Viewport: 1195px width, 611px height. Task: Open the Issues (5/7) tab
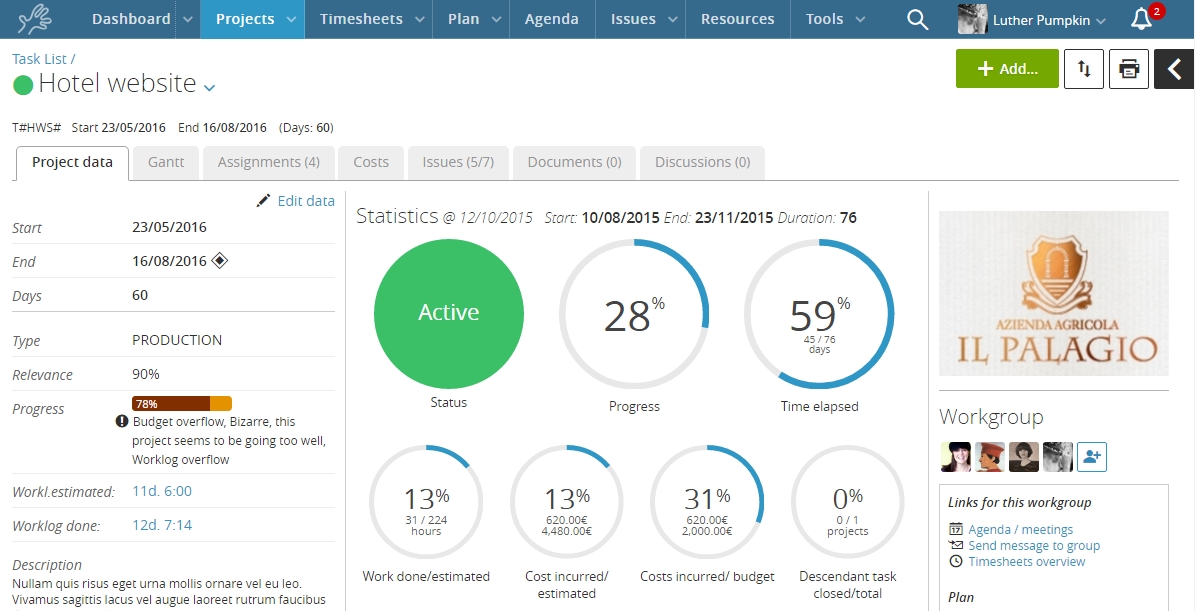pyautogui.click(x=458, y=162)
